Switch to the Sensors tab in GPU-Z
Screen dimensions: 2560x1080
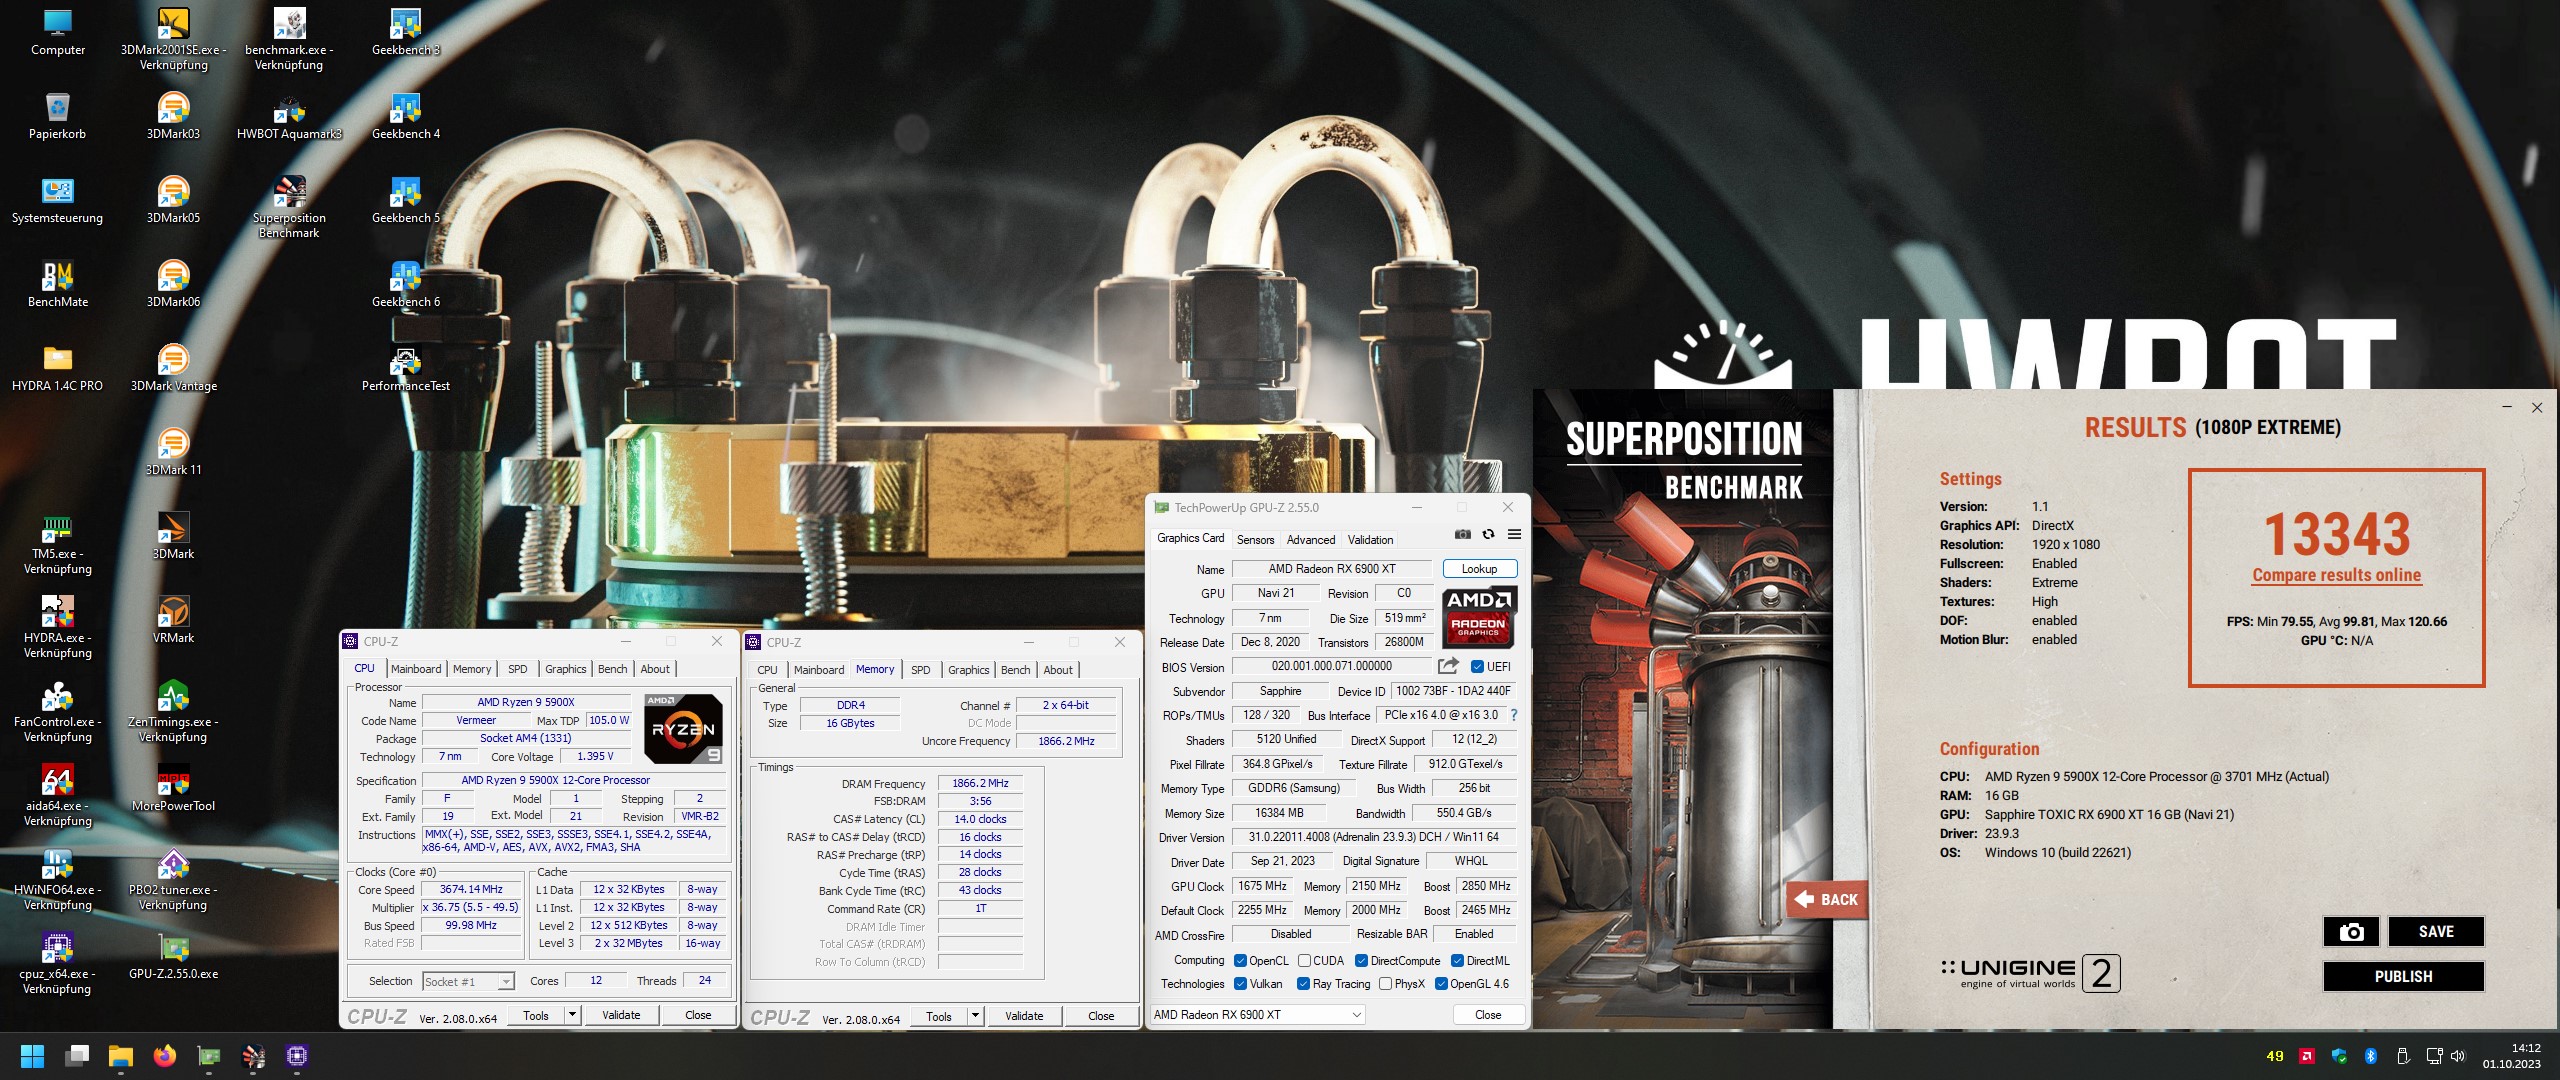click(1255, 539)
